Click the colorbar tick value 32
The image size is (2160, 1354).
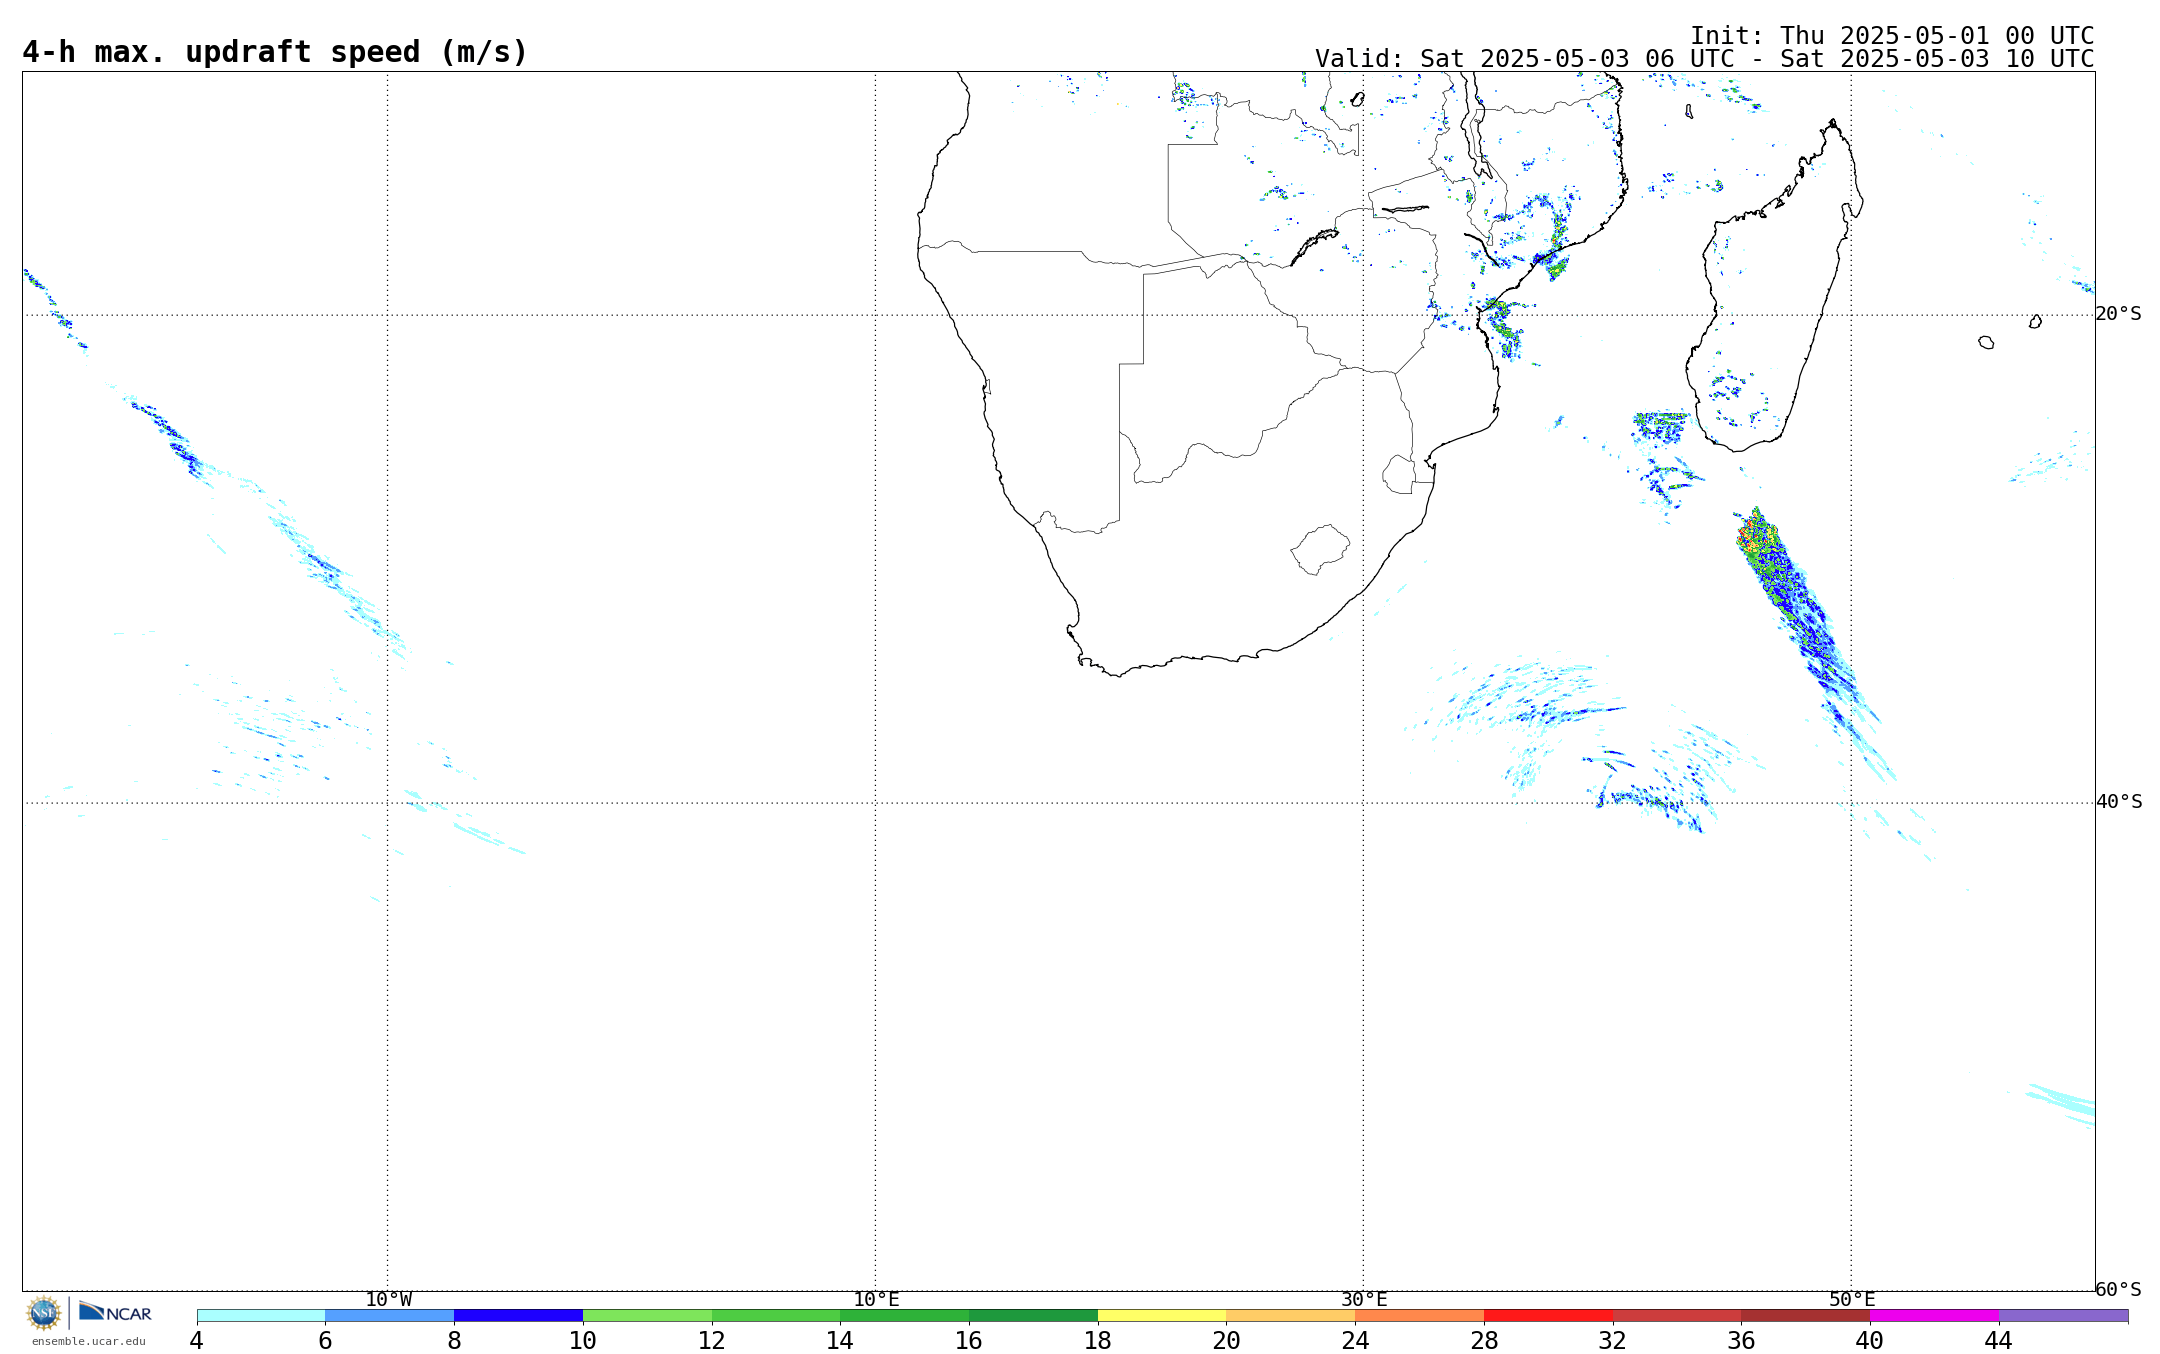pos(1613,1341)
